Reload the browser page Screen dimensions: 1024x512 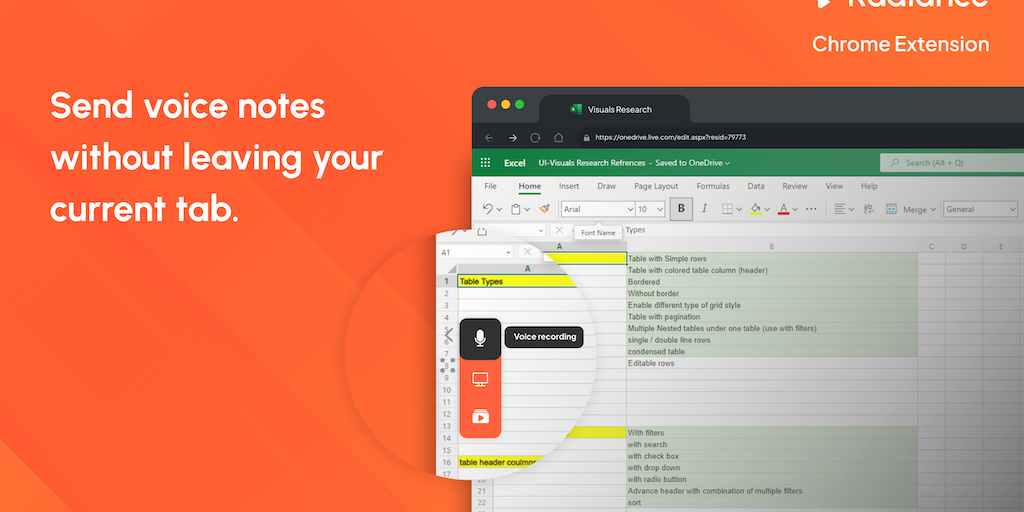click(536, 137)
